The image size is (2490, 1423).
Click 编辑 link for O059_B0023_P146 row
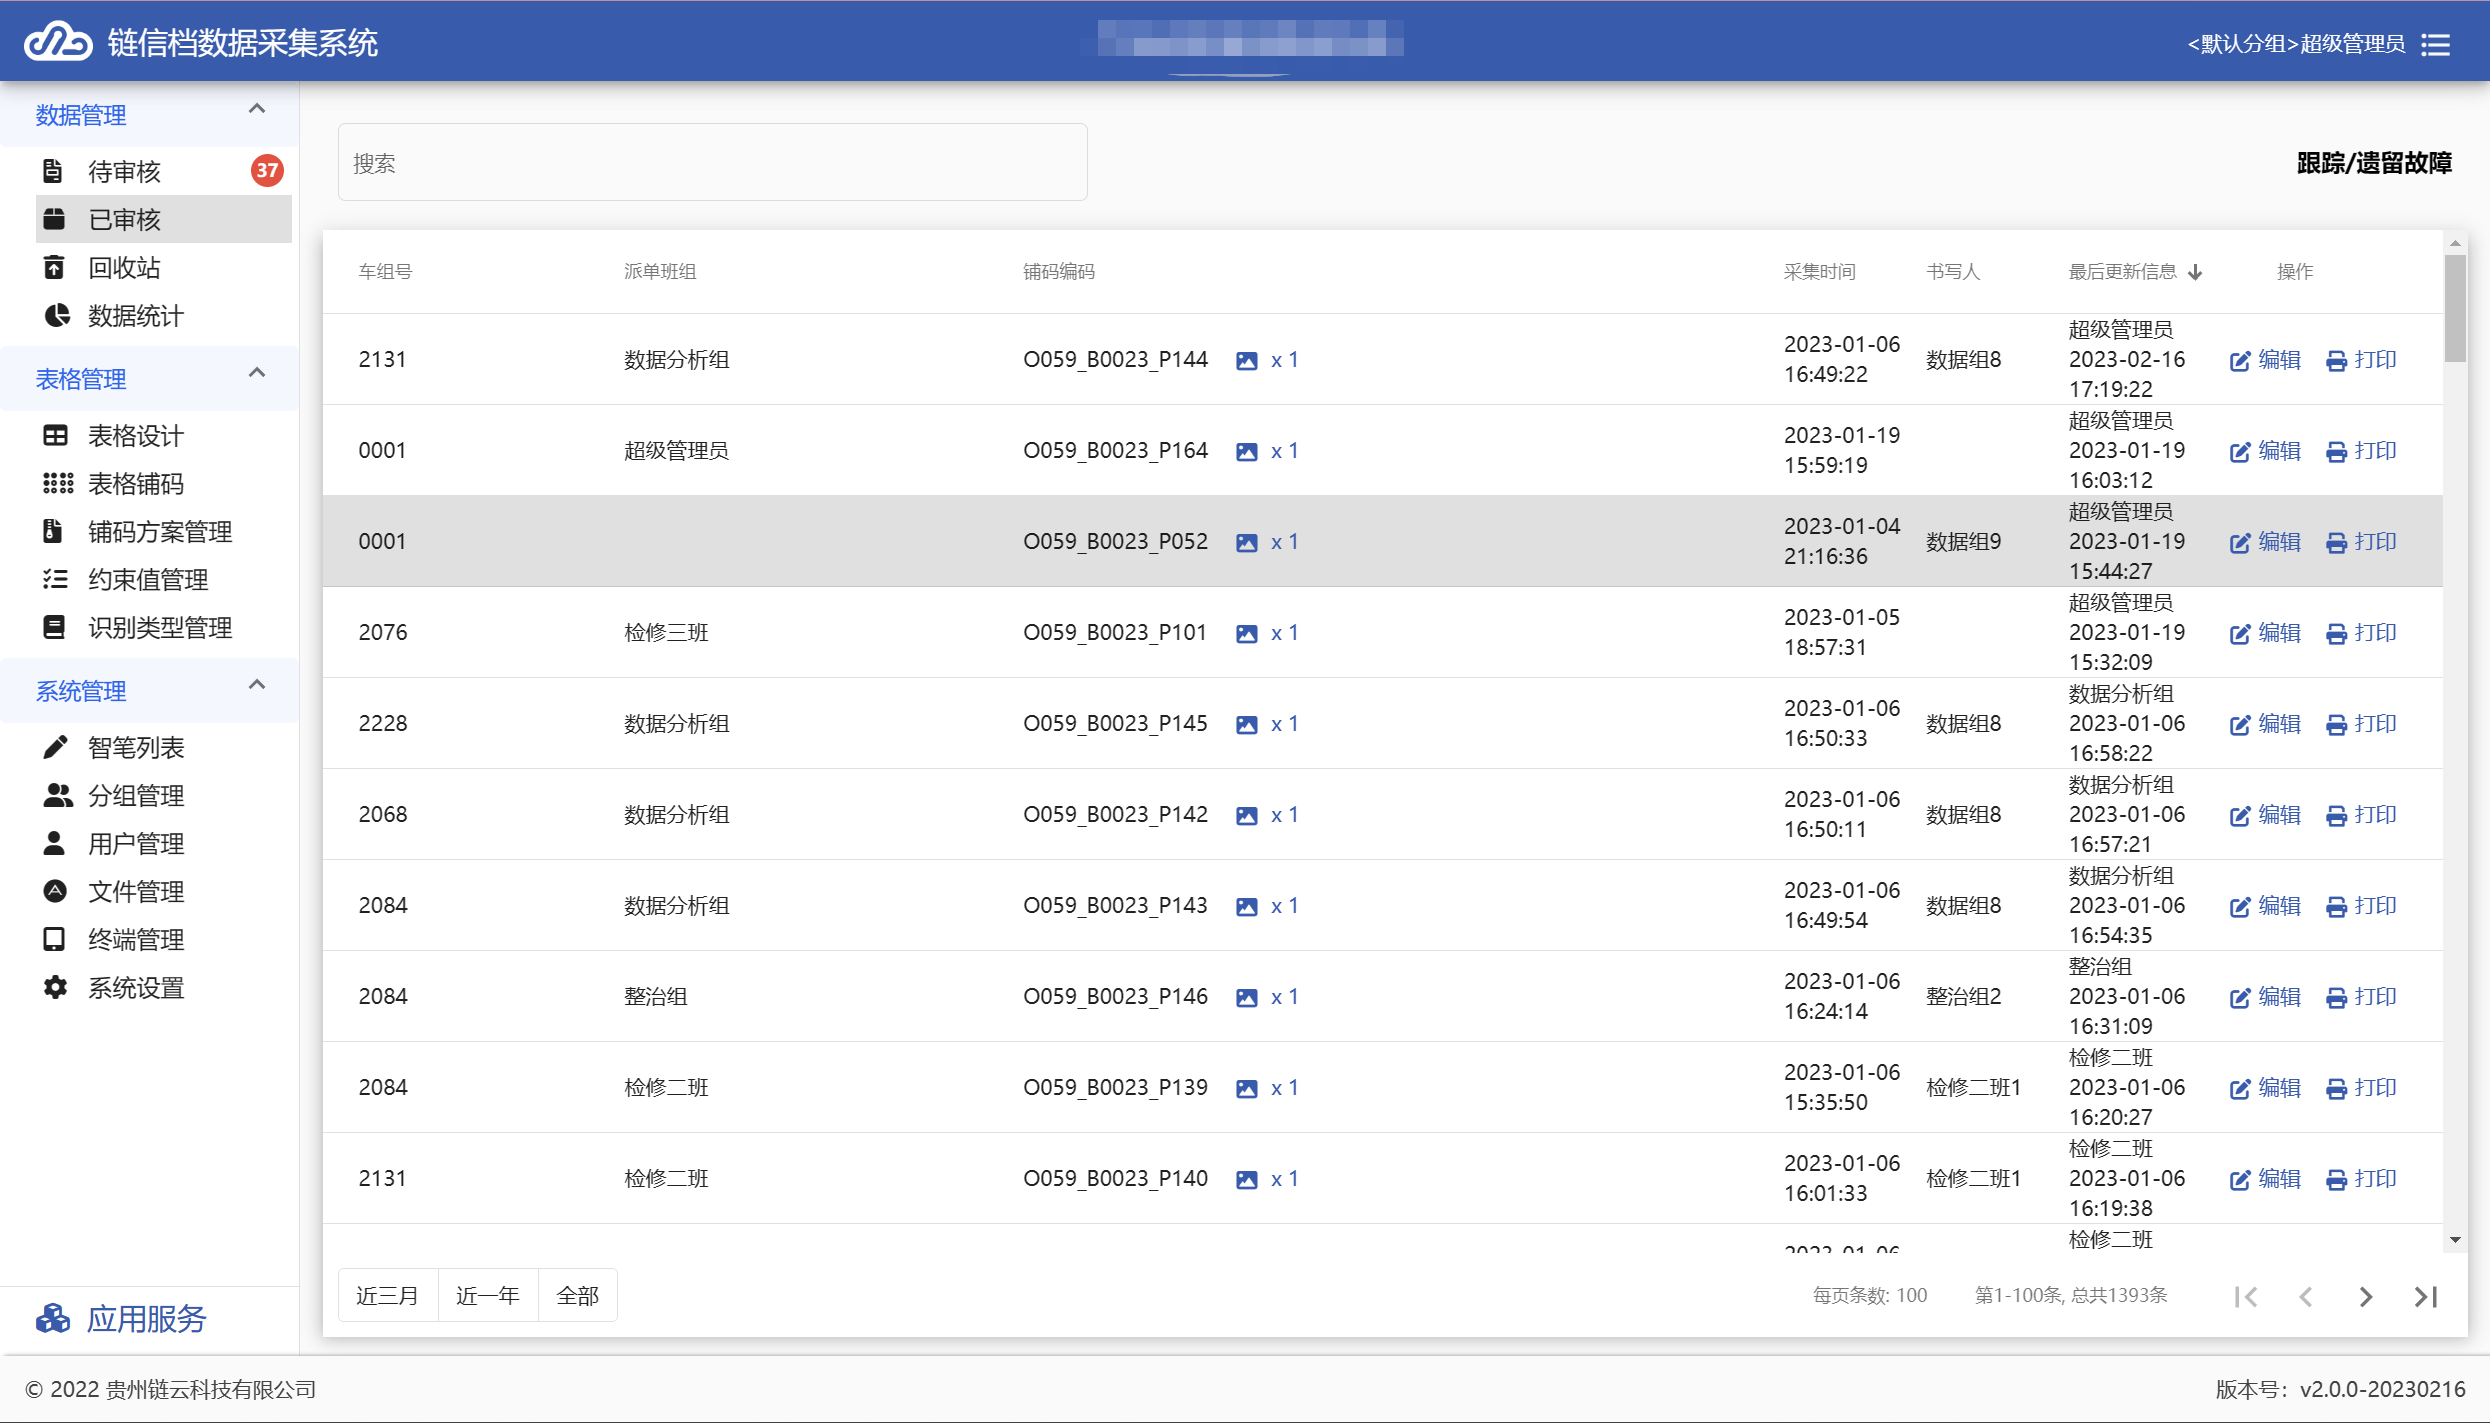(2278, 997)
